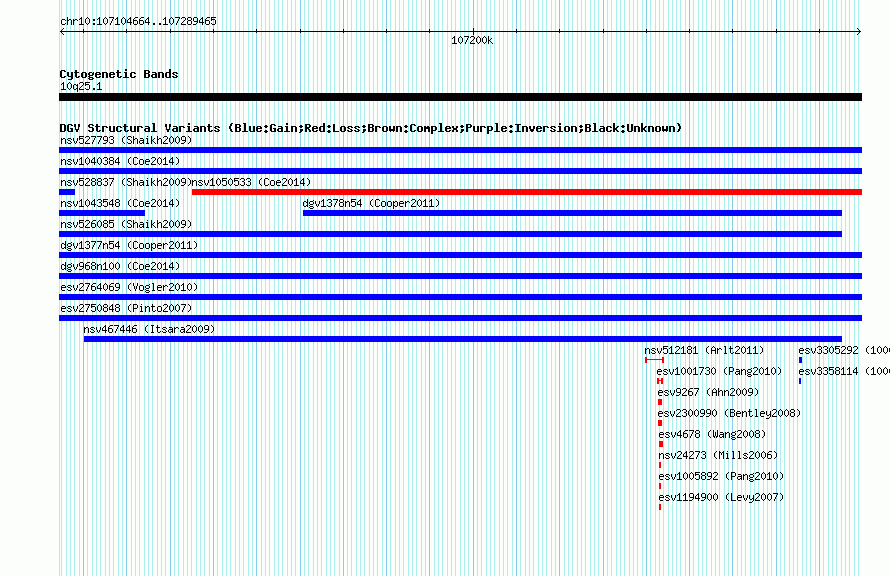Image resolution: width=890 pixels, height=576 pixels.
Task: Click the nsv467446 blue gain bar
Action: tap(463, 339)
